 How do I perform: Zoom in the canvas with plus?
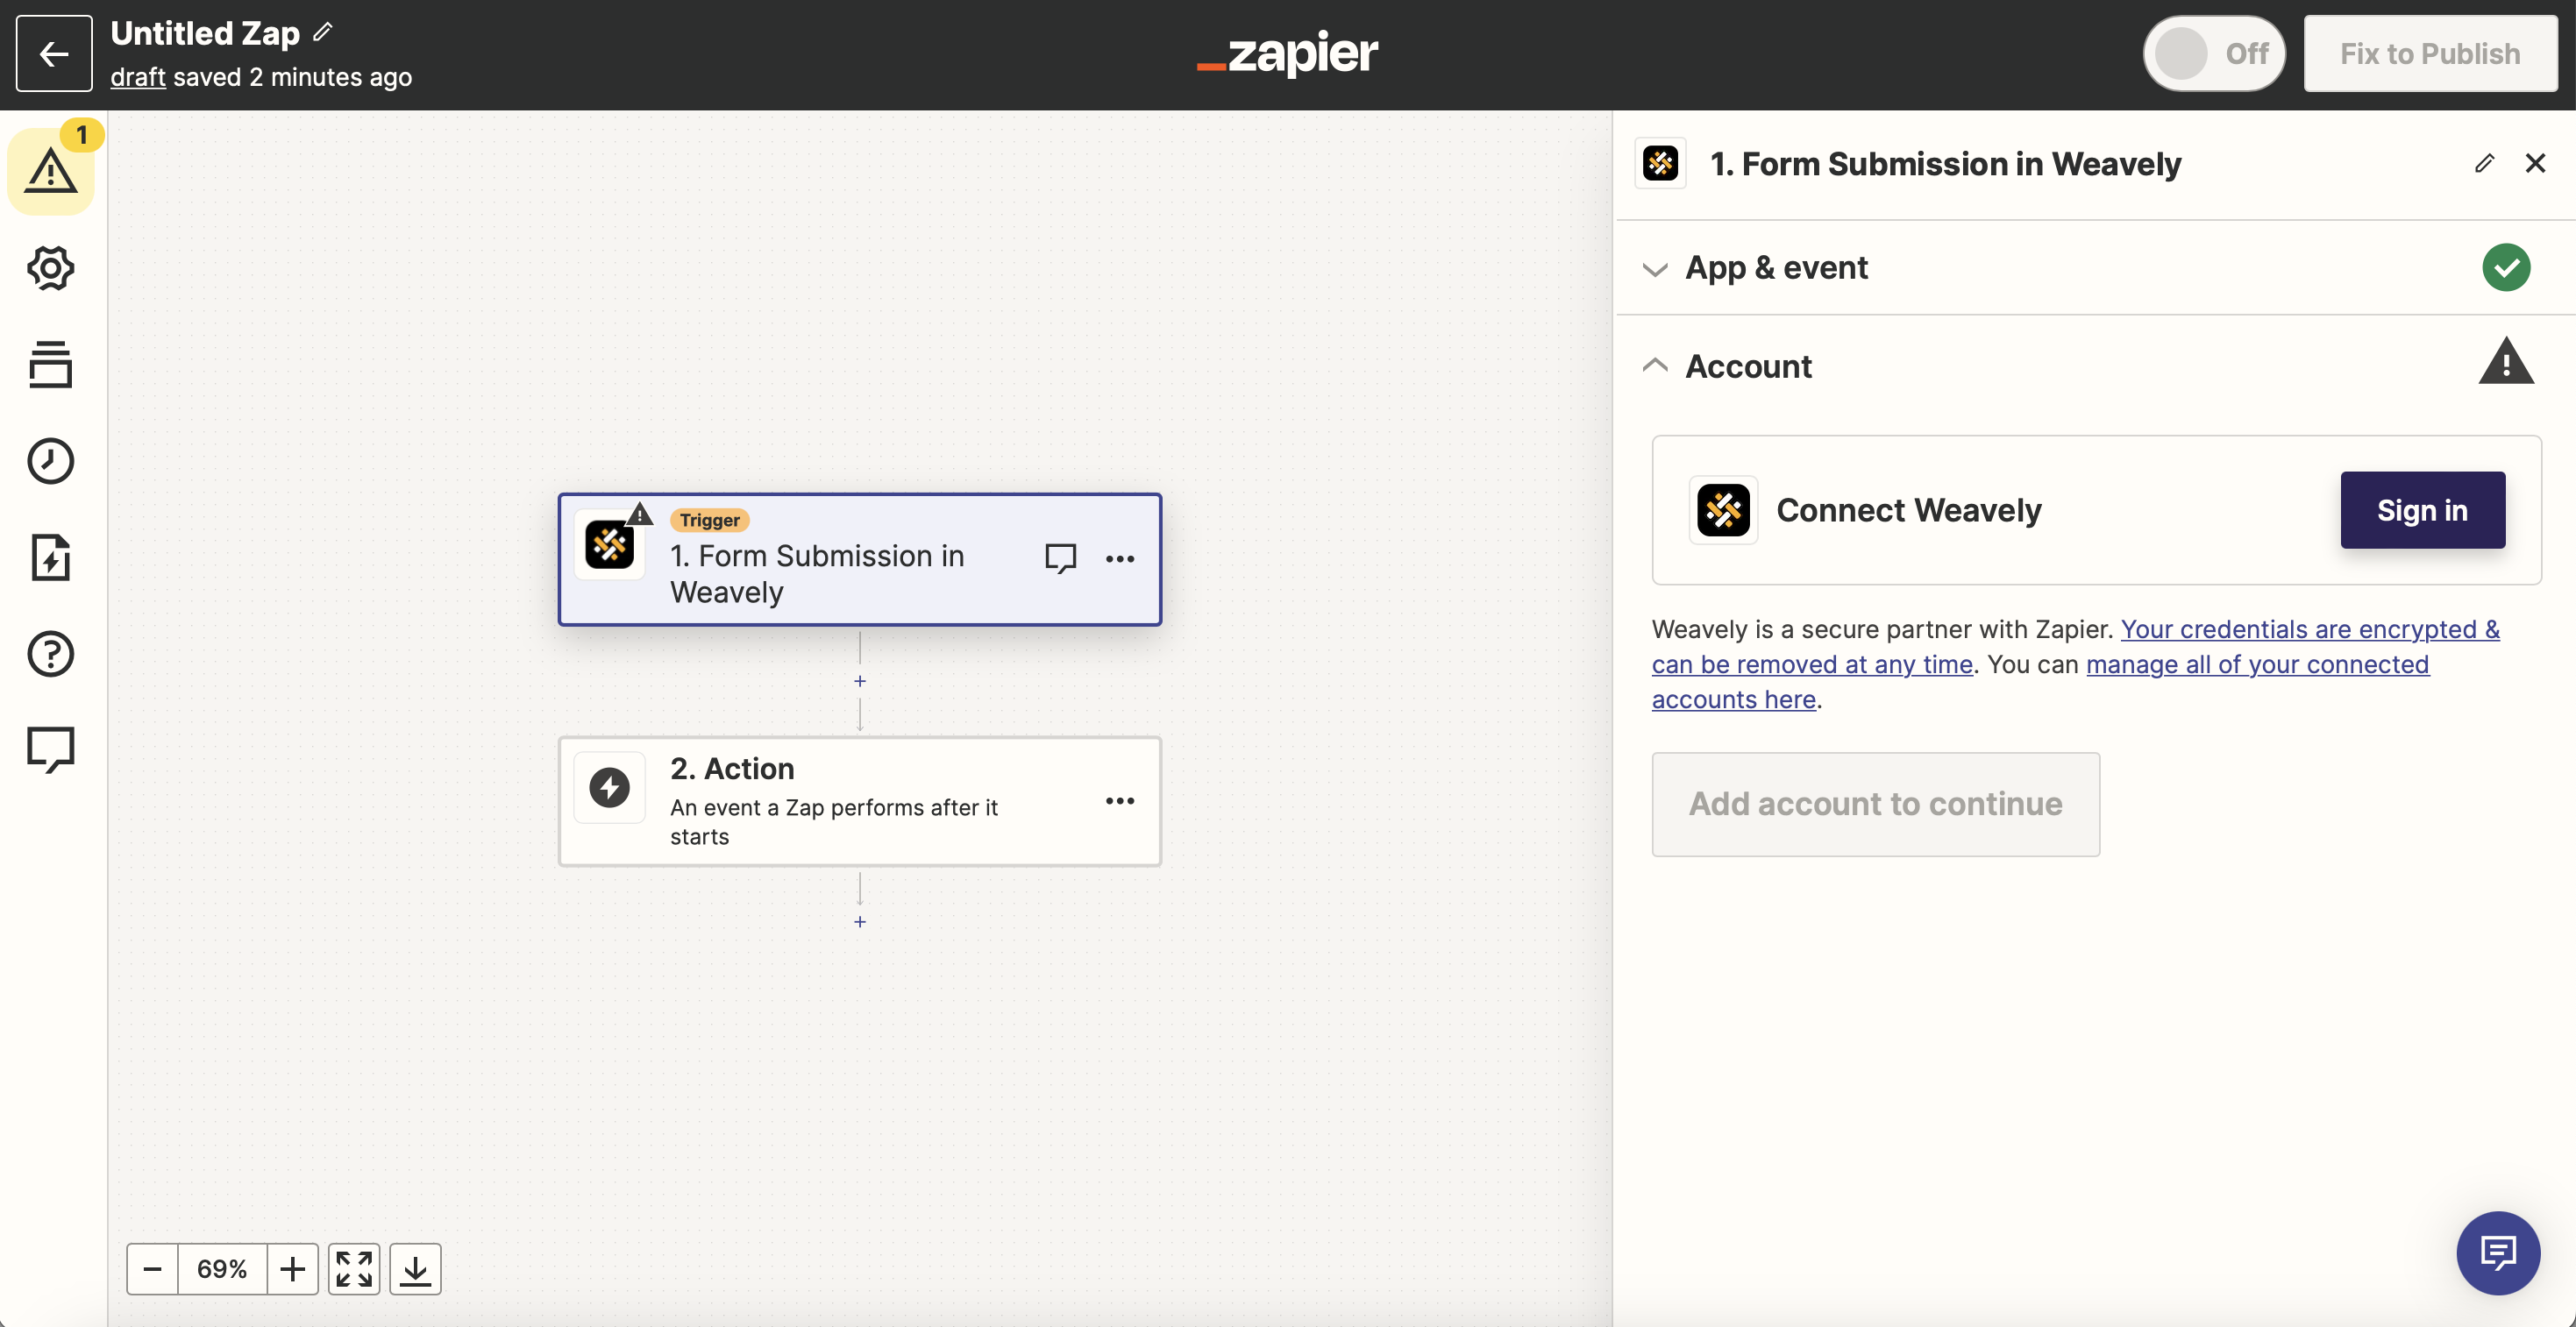click(292, 1269)
